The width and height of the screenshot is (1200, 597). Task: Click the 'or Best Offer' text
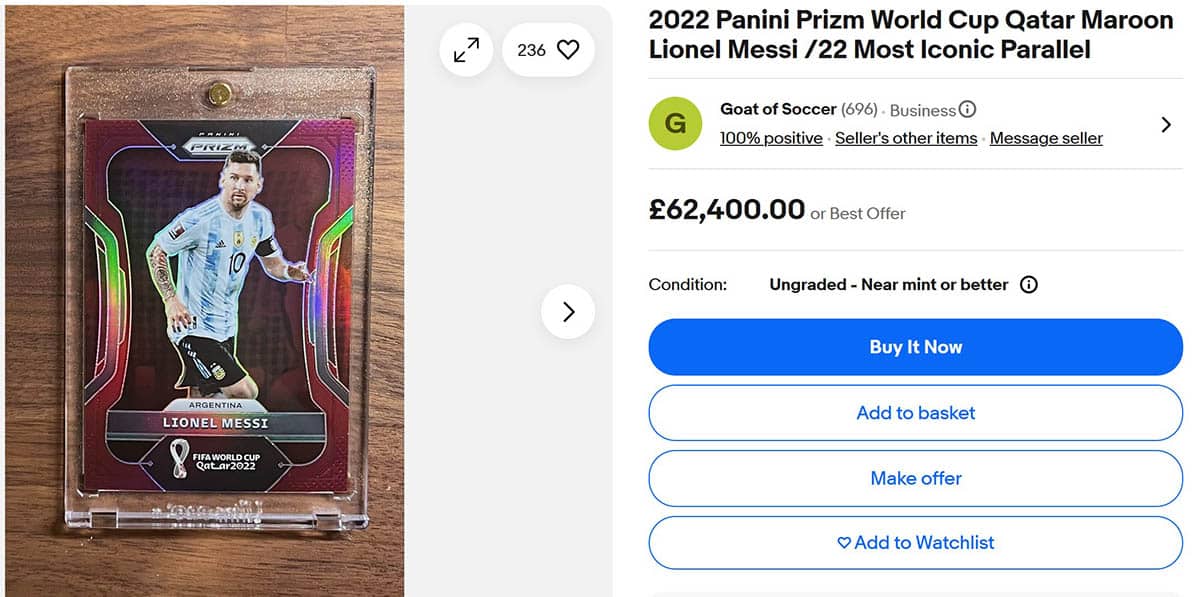coord(858,213)
